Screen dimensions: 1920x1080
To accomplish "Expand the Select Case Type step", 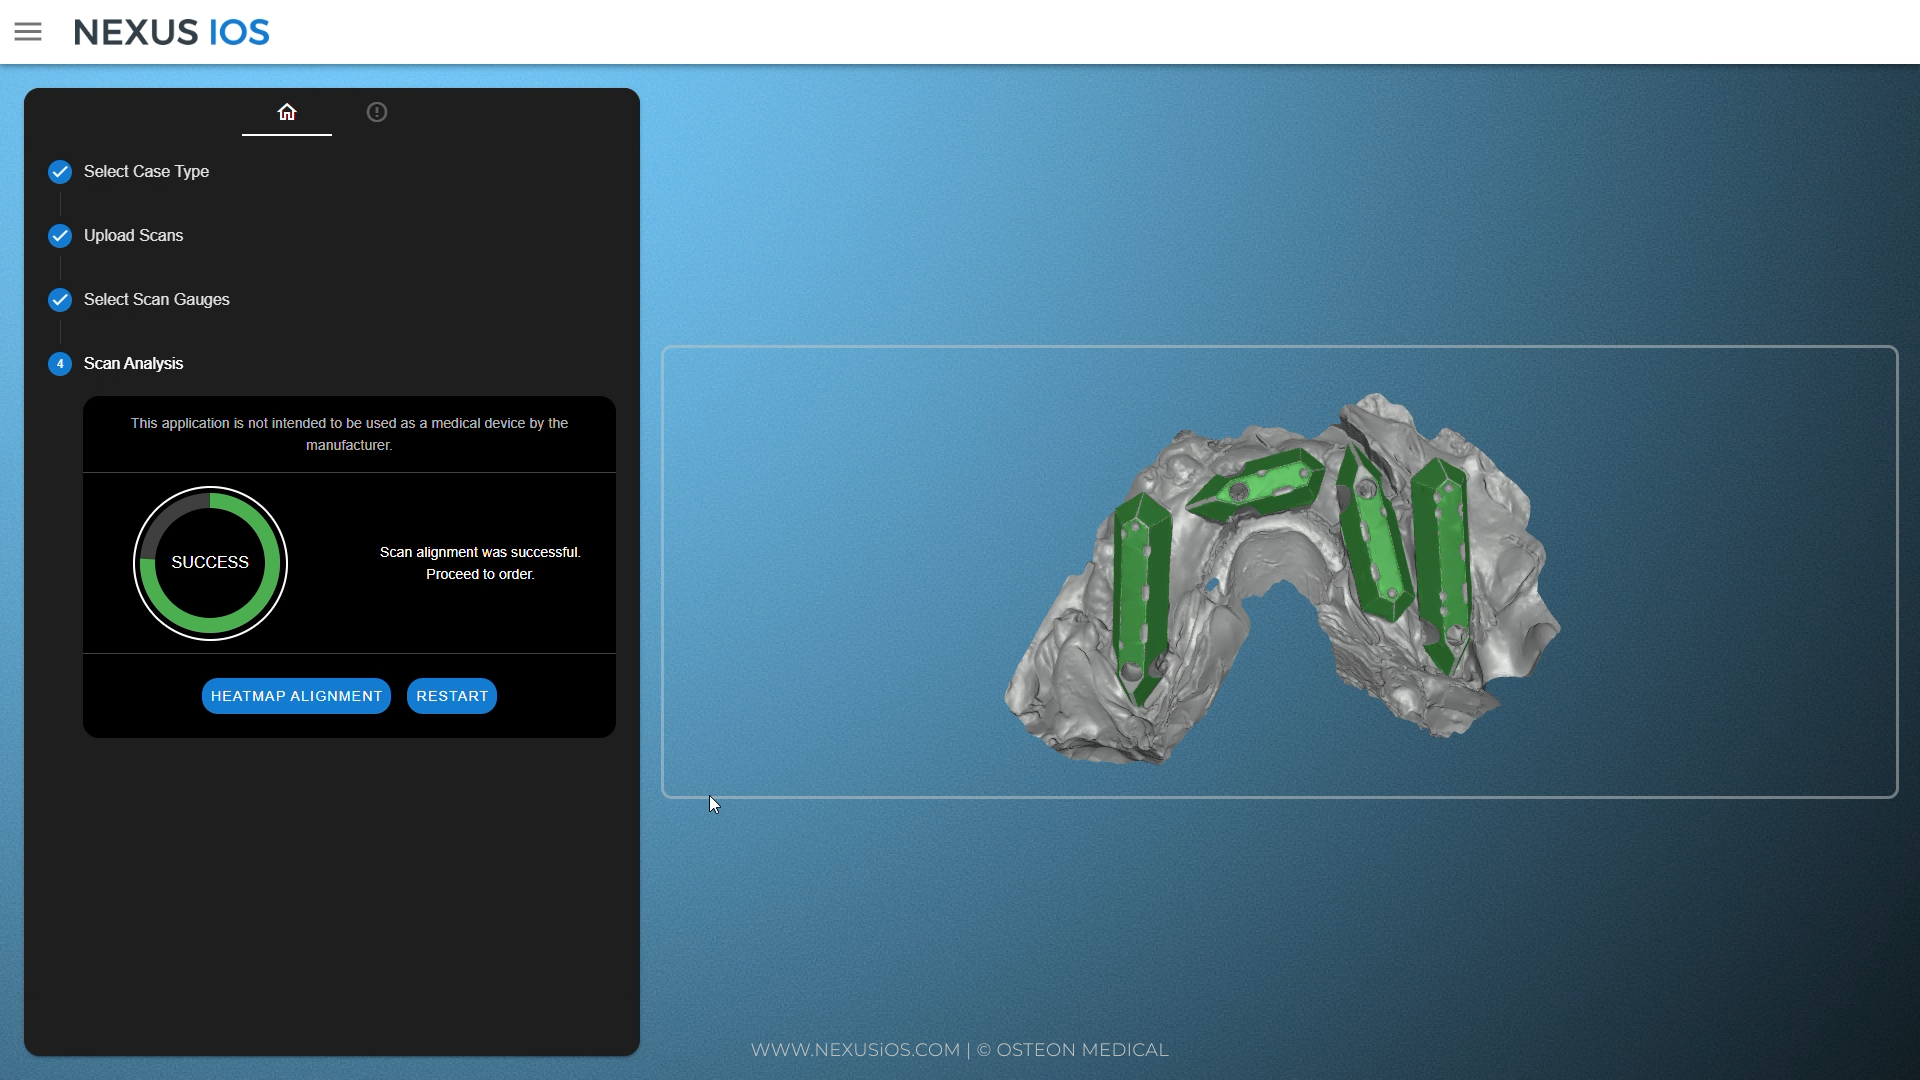I will coord(146,171).
